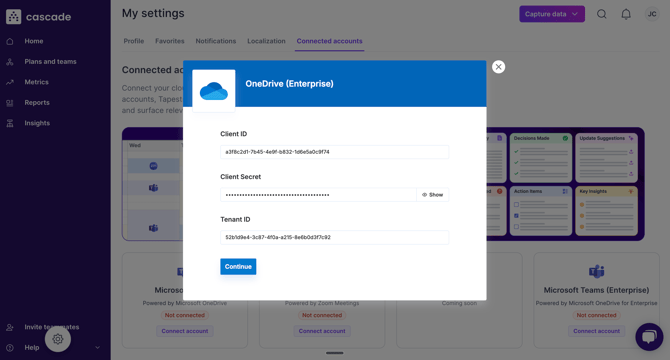
Task: Open Reports in the sidebar
Action: coord(37,102)
